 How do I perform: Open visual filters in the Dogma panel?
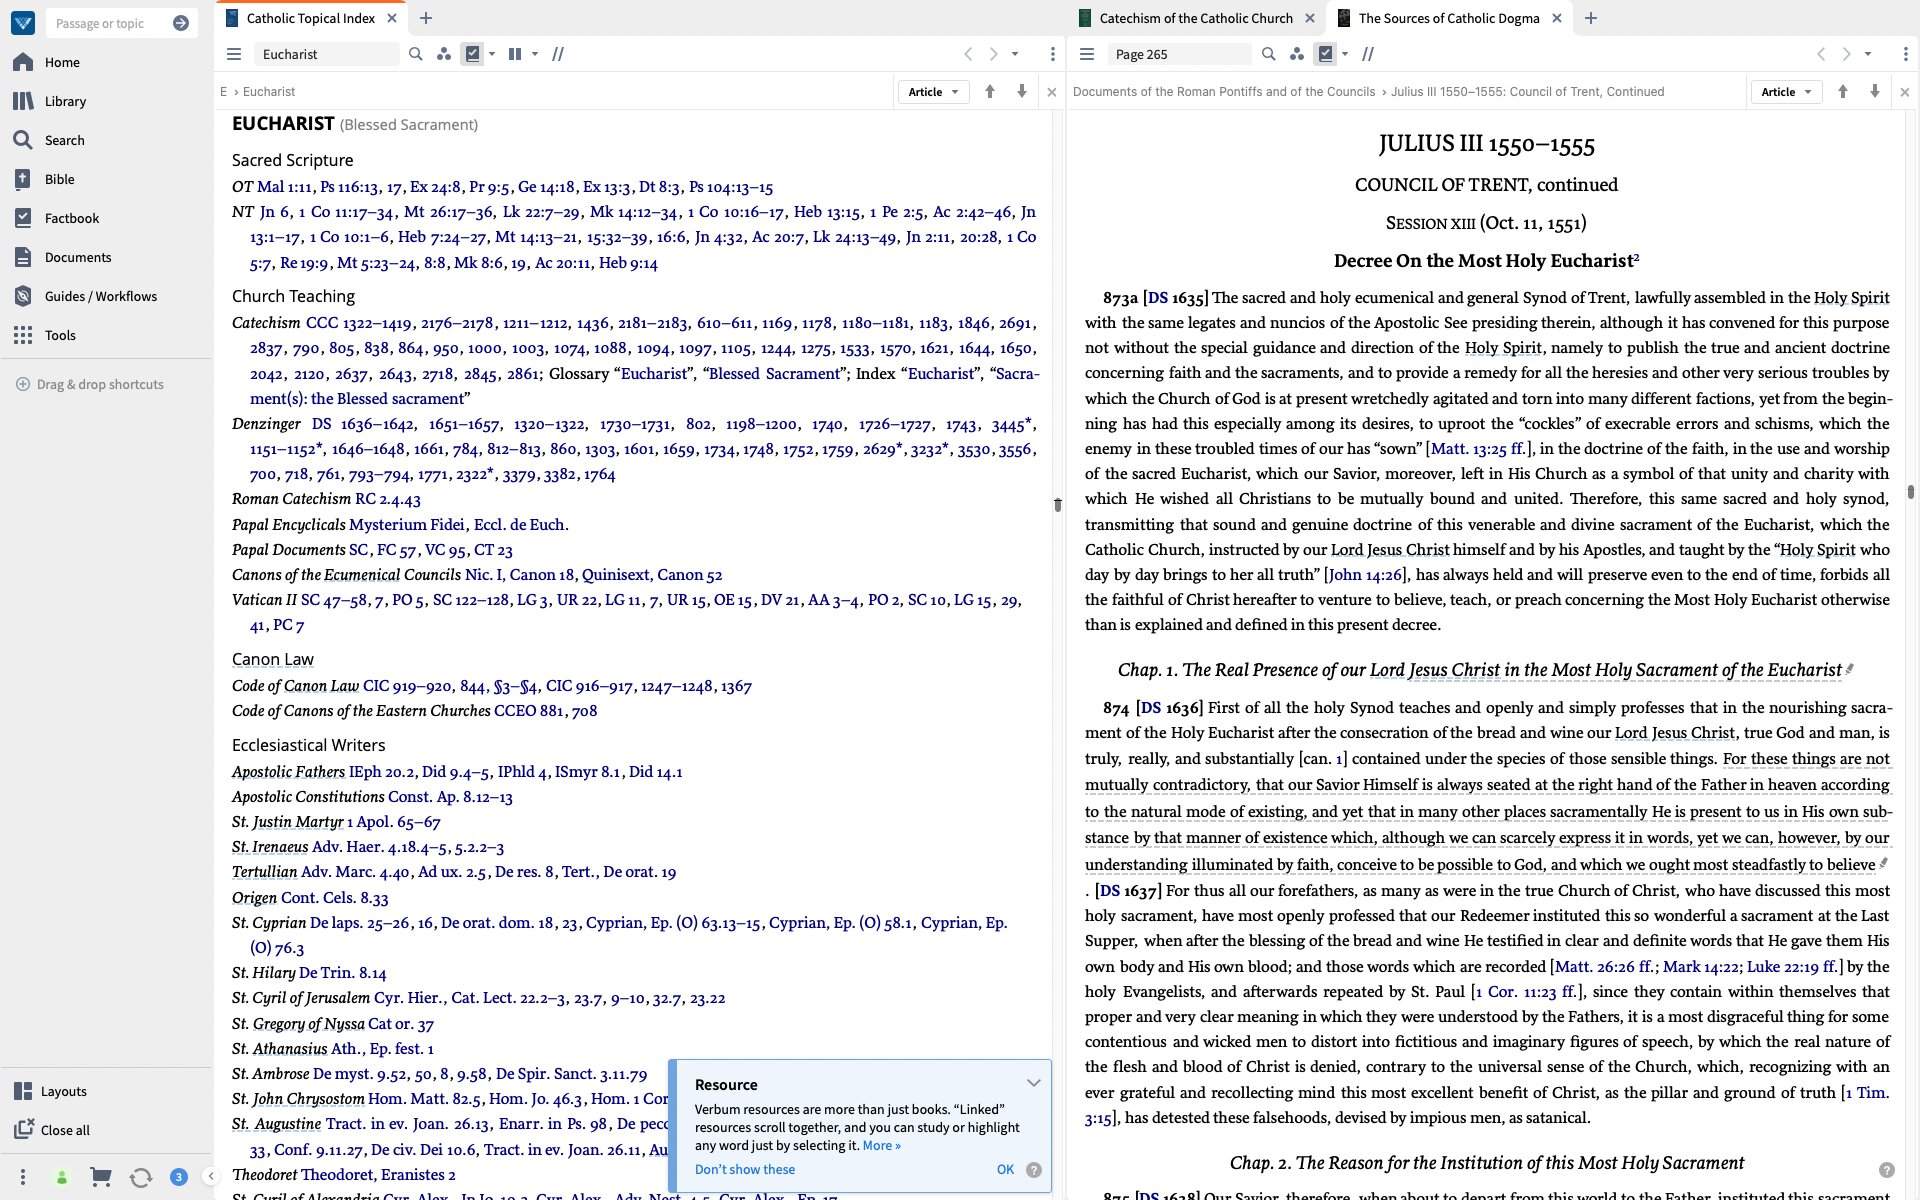pyautogui.click(x=1297, y=54)
